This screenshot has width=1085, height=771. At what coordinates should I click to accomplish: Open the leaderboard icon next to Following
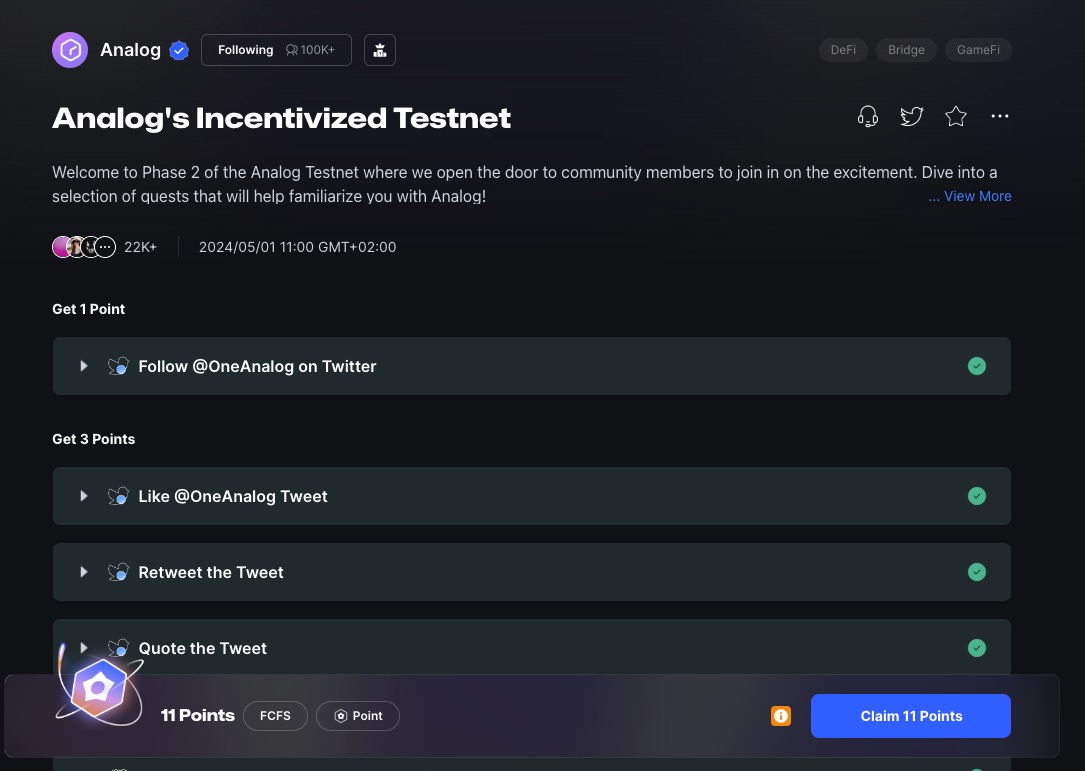point(380,50)
